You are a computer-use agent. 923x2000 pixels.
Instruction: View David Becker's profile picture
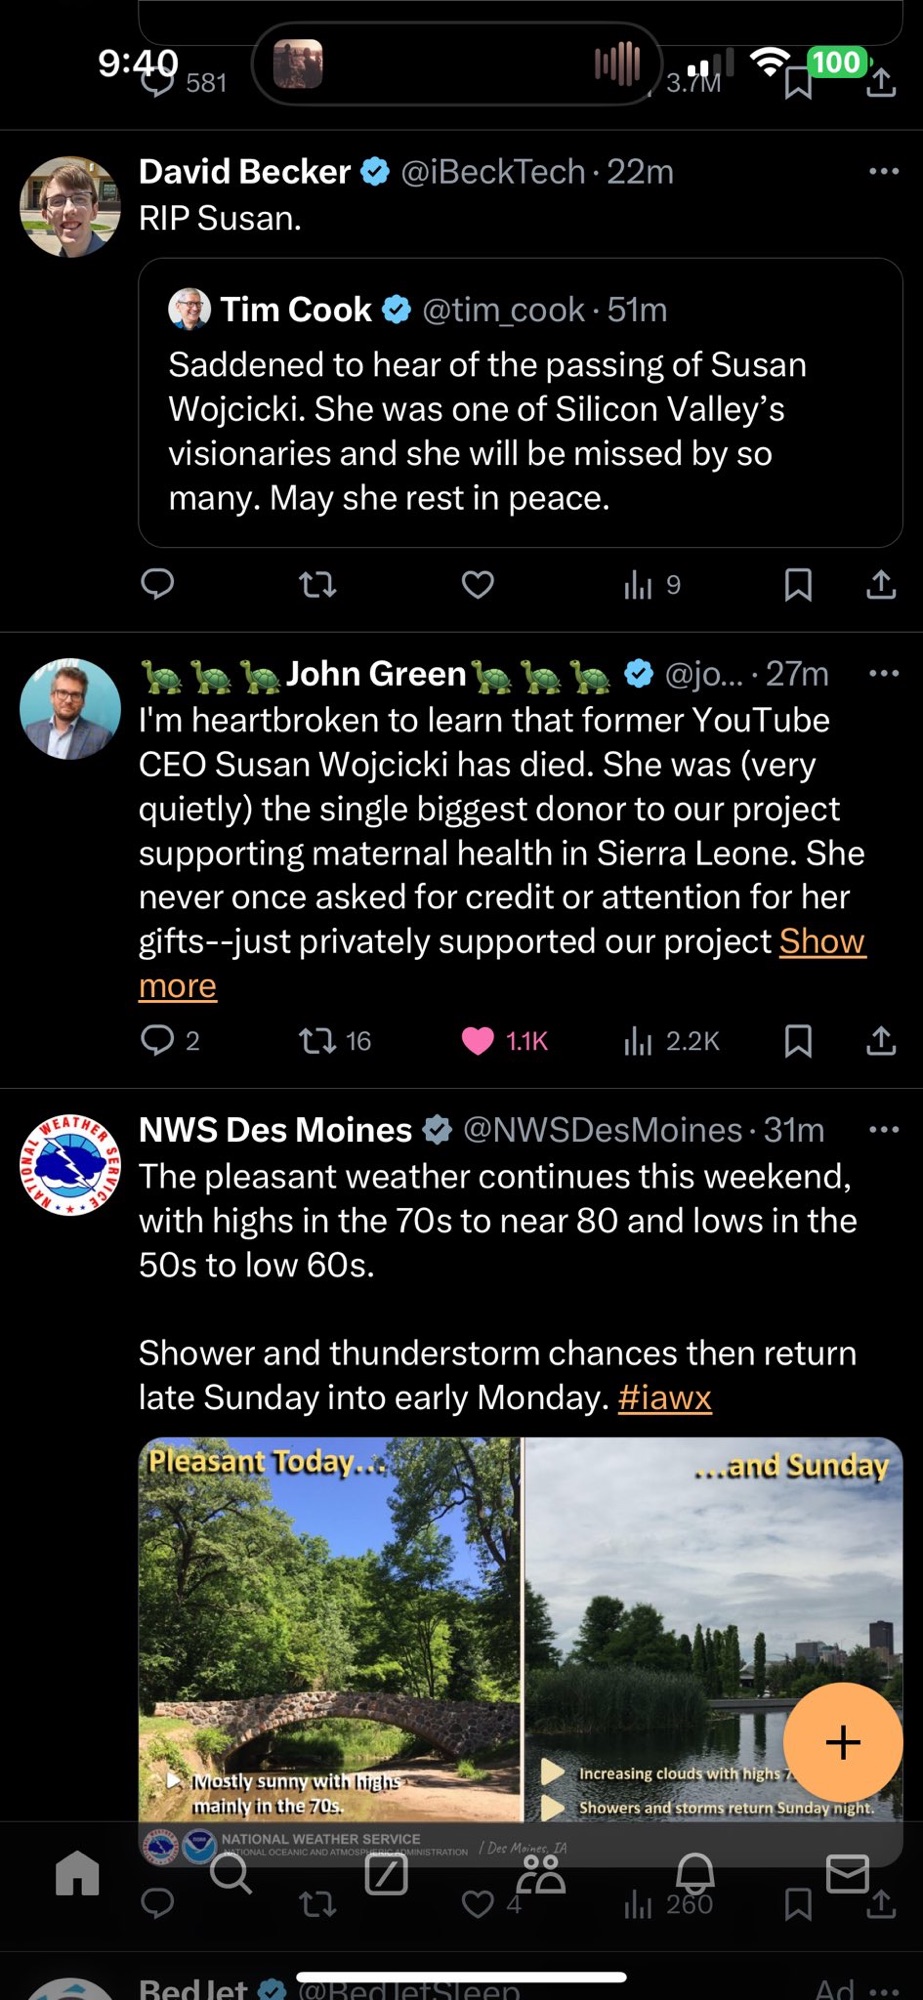70,207
